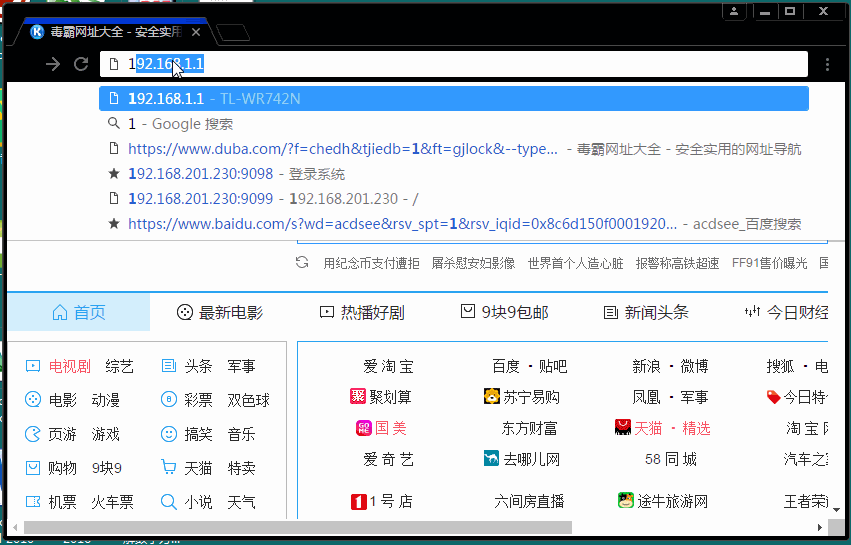Click the 苏宁易购 lion logo icon
The width and height of the screenshot is (851, 545).
492,396
